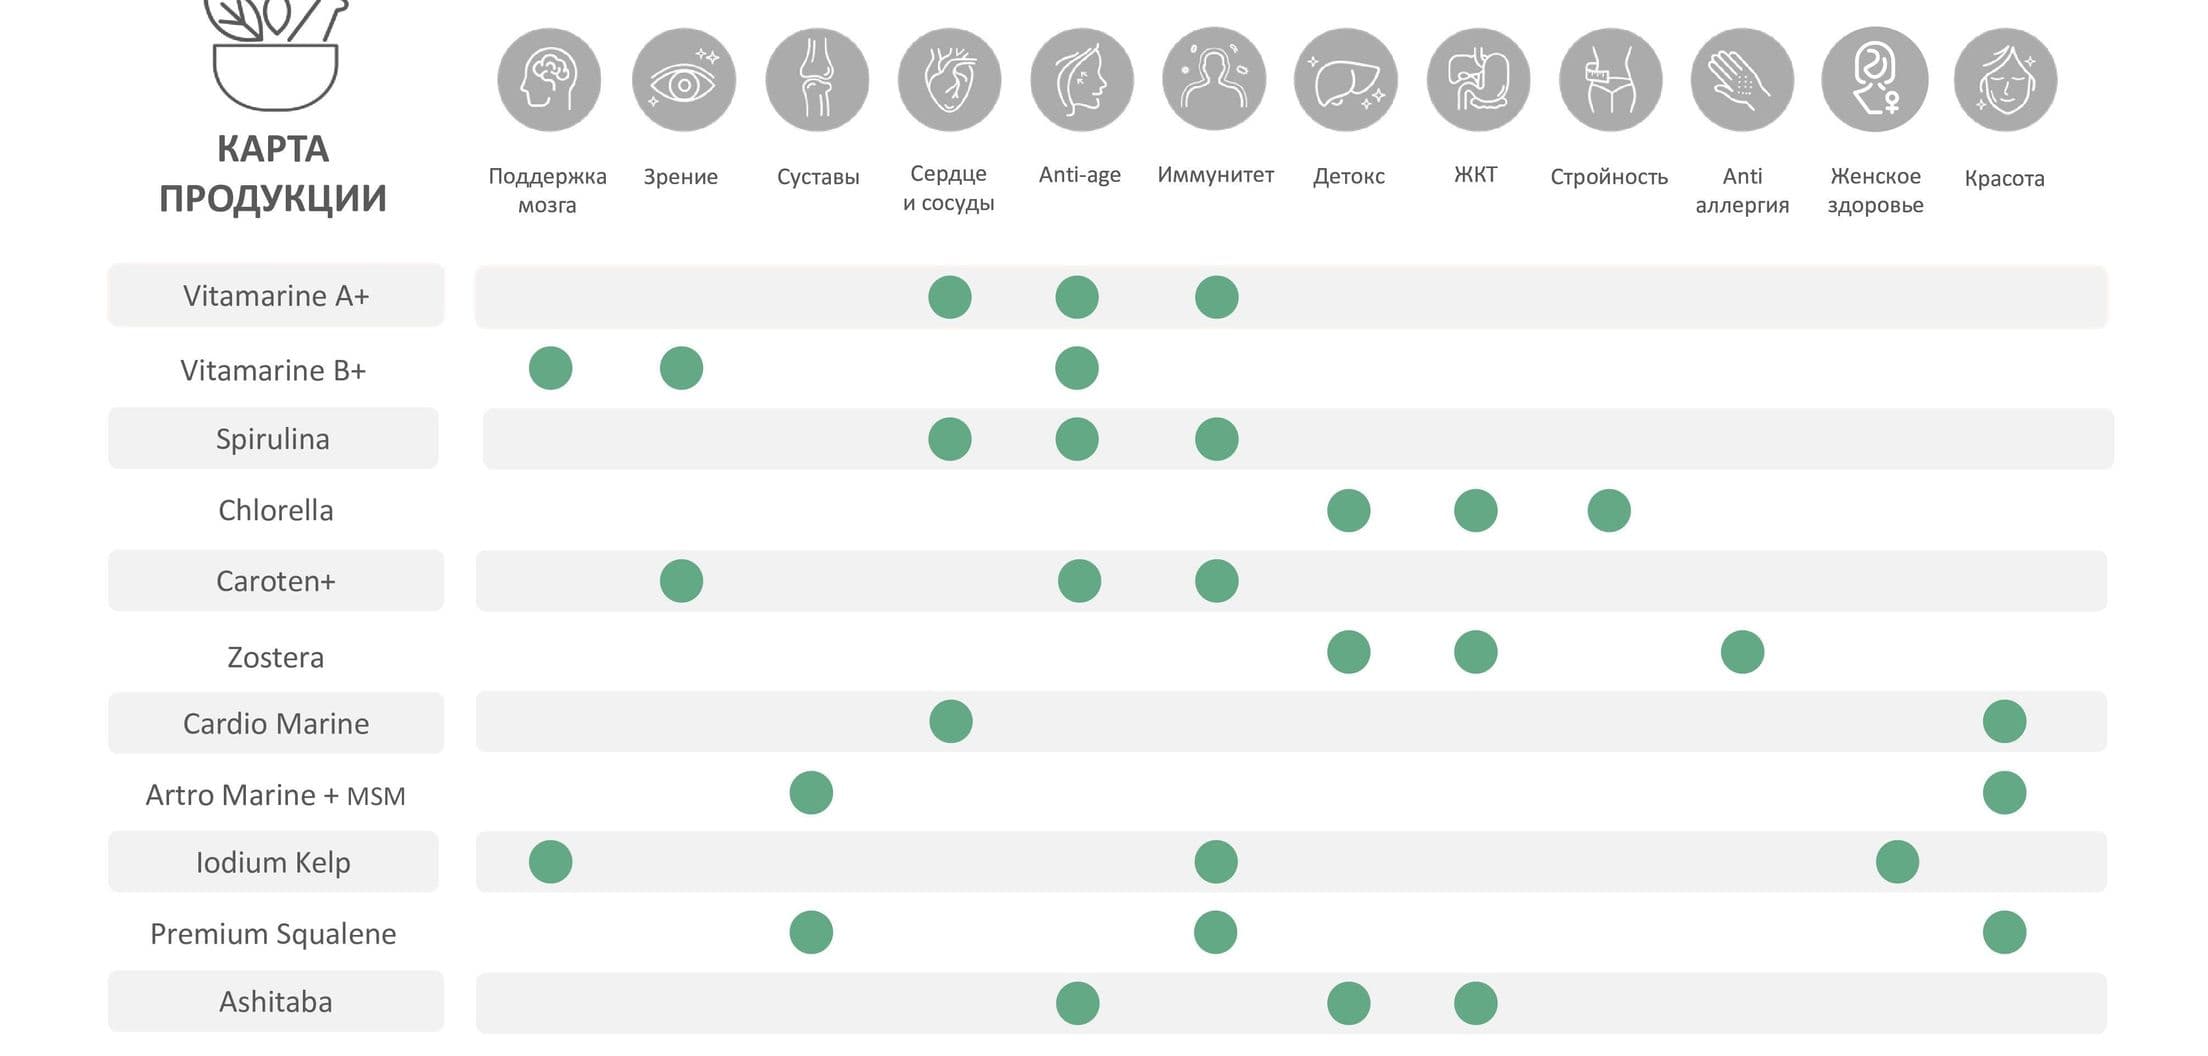
Task: Click the brain support icon
Action: [x=549, y=80]
